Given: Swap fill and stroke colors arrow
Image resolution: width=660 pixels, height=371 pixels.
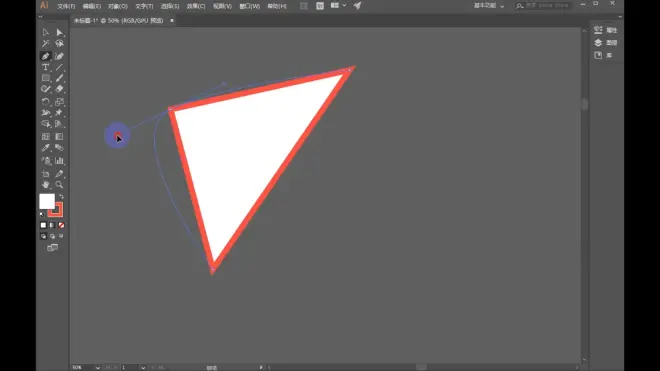Looking at the screenshot, I should click(61, 197).
